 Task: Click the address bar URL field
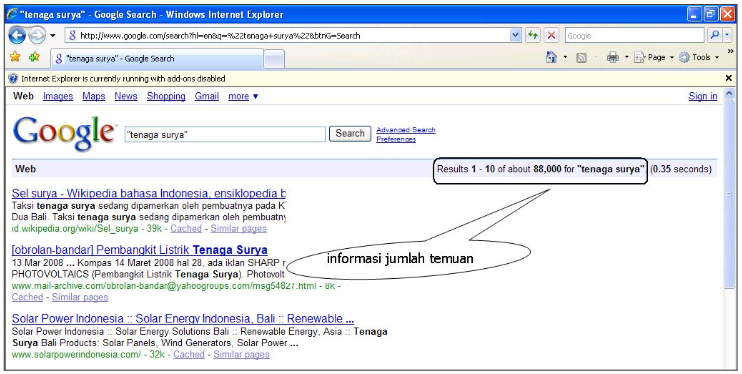pyautogui.click(x=287, y=36)
